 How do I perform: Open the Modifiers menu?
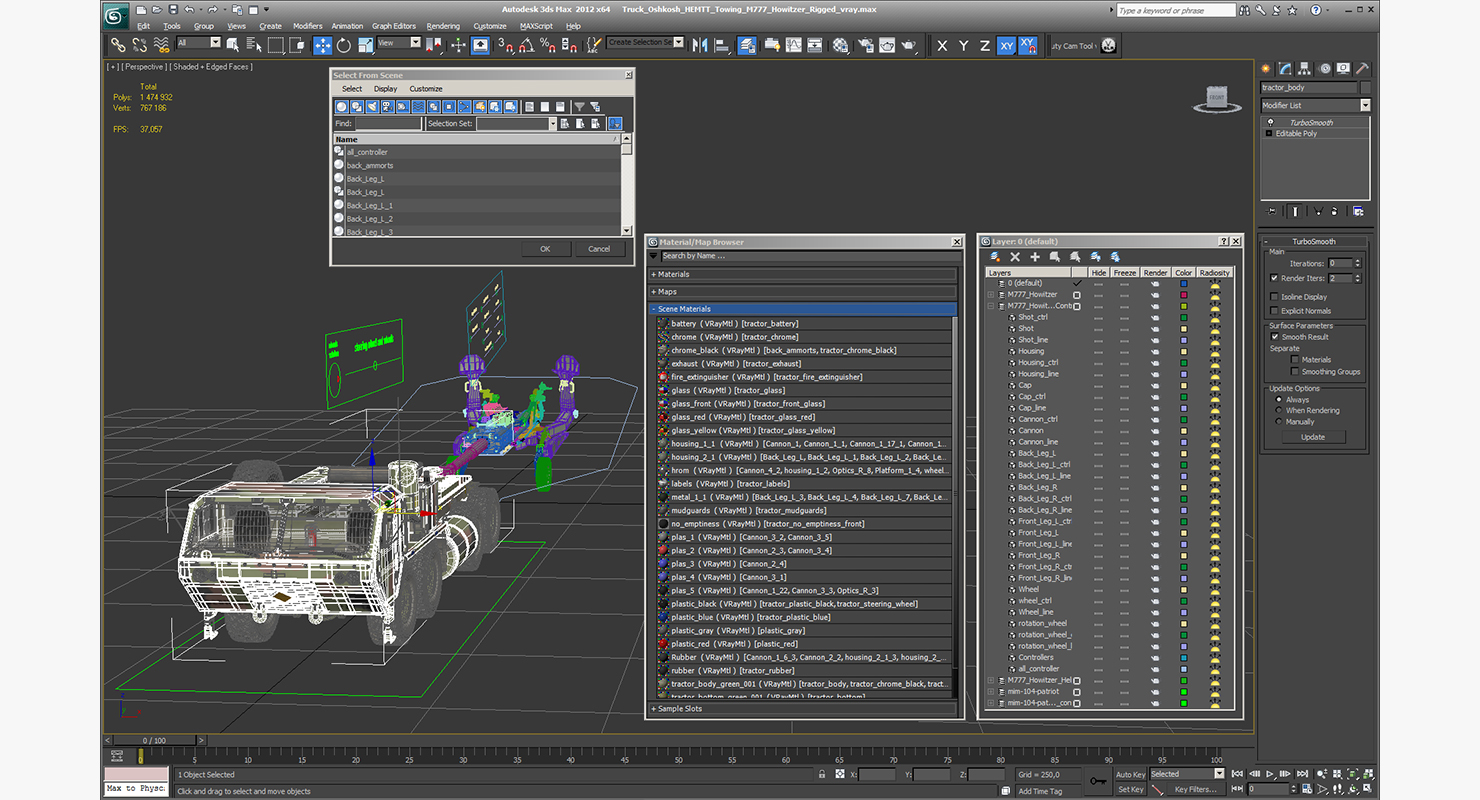307,26
